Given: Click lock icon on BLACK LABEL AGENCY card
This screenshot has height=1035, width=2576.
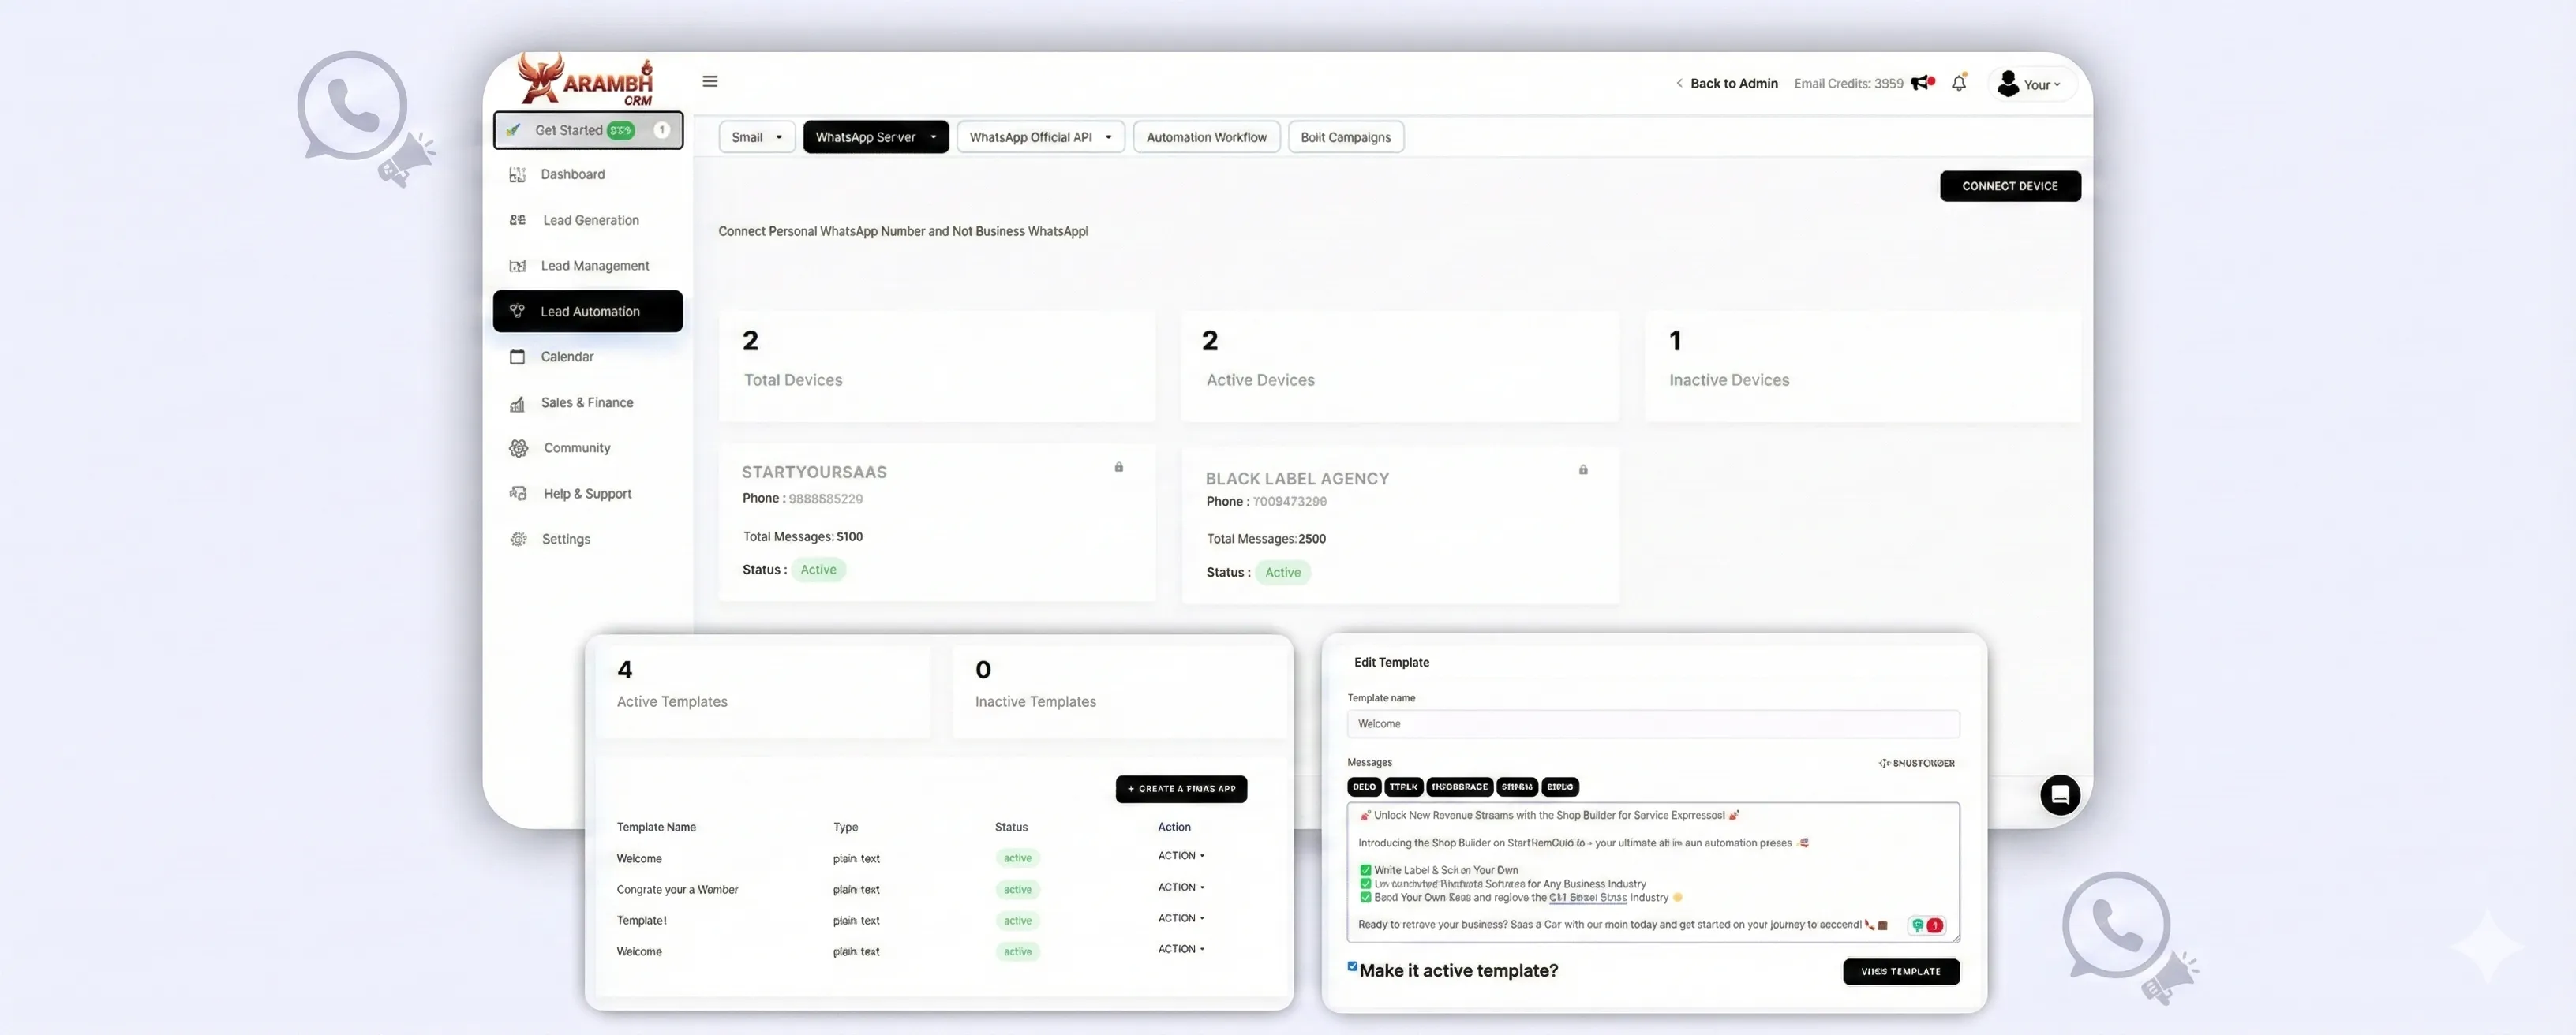Looking at the screenshot, I should click(x=1583, y=470).
